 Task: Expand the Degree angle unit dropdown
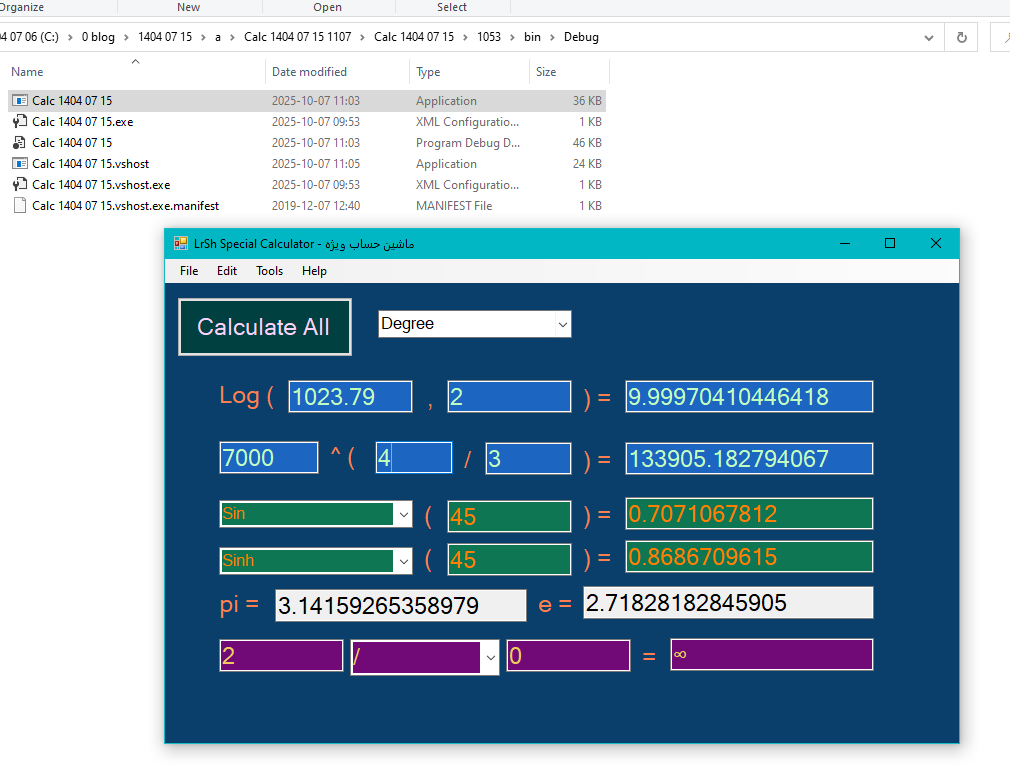[x=563, y=324]
